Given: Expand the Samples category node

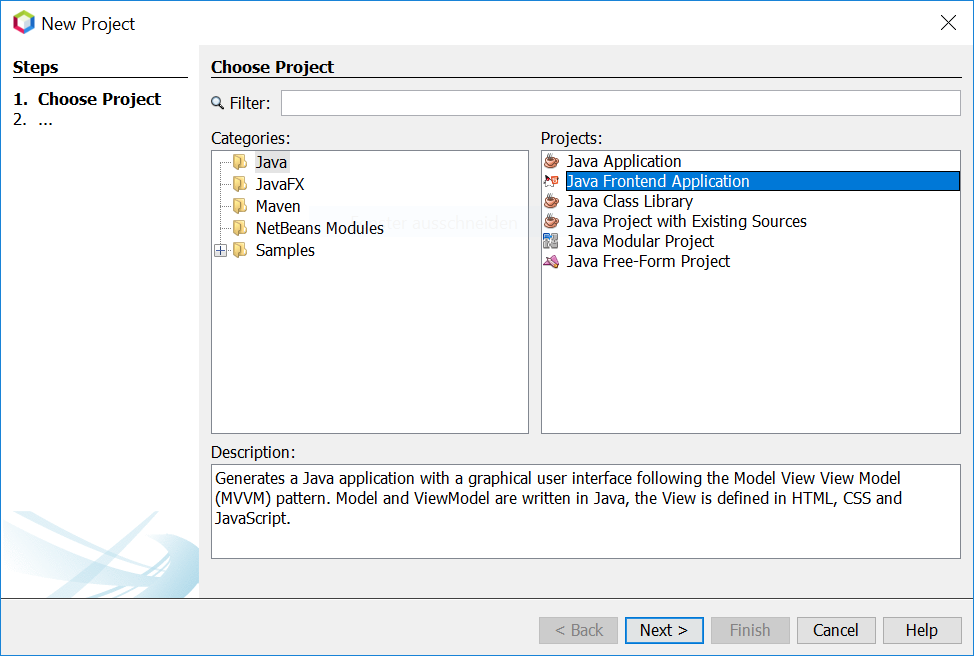Looking at the screenshot, I should coord(221,250).
